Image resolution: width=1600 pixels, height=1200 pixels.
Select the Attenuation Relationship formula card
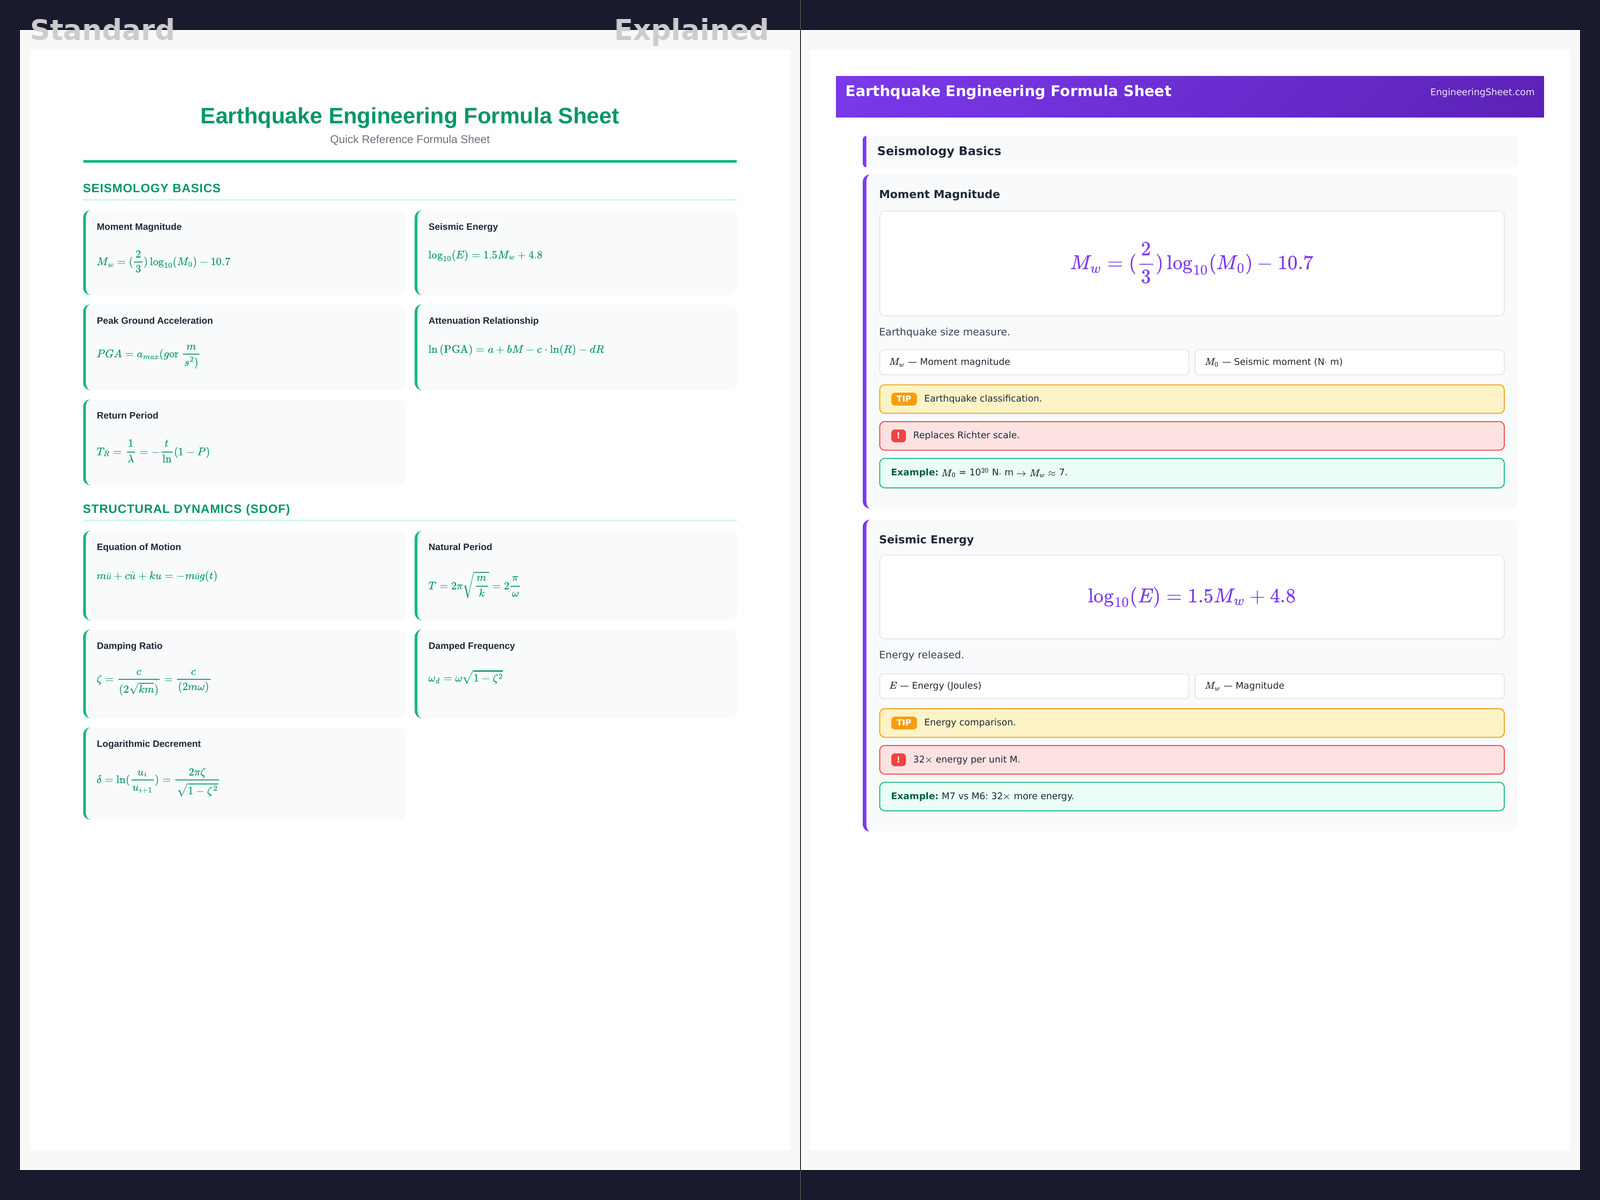576,347
